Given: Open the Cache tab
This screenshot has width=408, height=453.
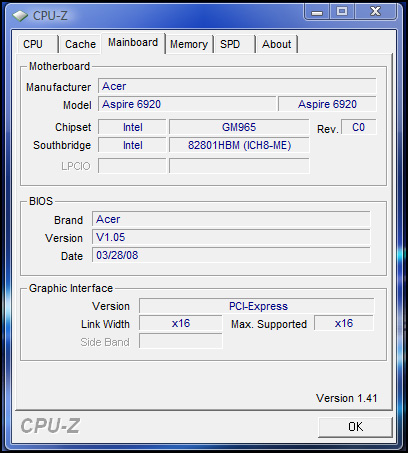Looking at the screenshot, I should coord(80,44).
